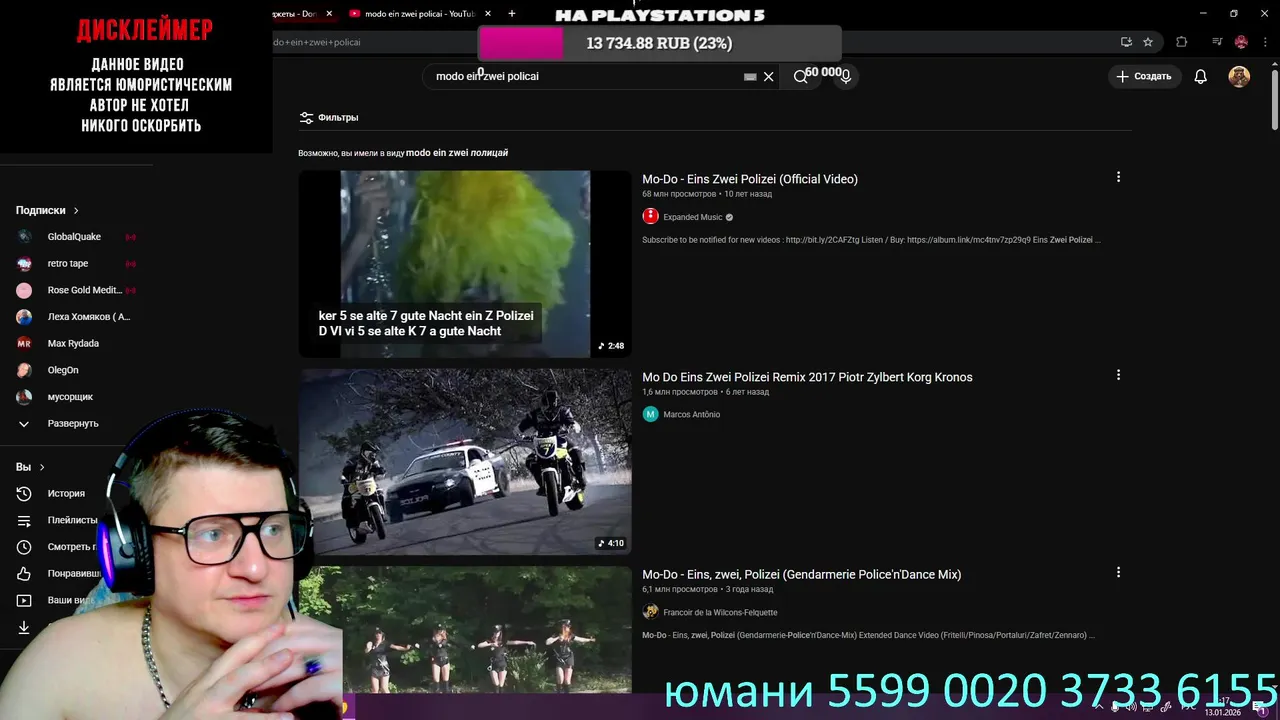Image resolution: width=1280 pixels, height=720 pixels.
Task: Open browser extensions puzzle icon
Action: [1182, 42]
